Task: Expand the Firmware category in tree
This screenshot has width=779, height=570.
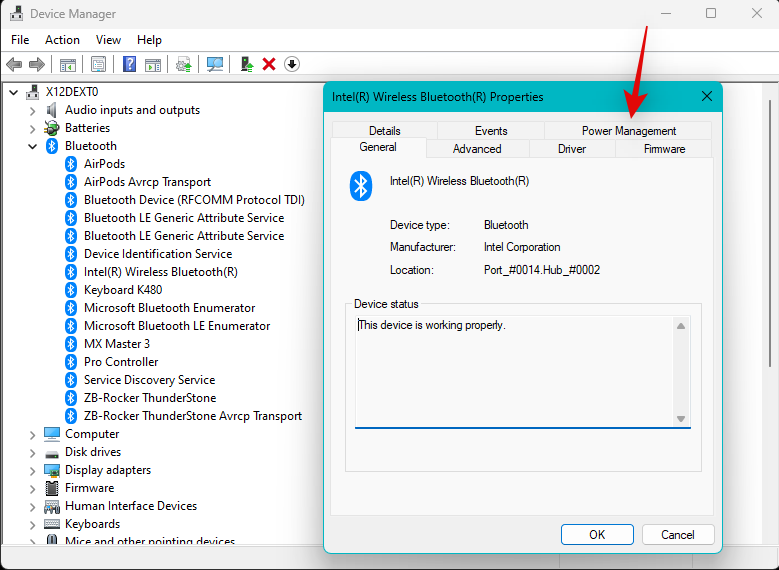Action: click(x=33, y=489)
